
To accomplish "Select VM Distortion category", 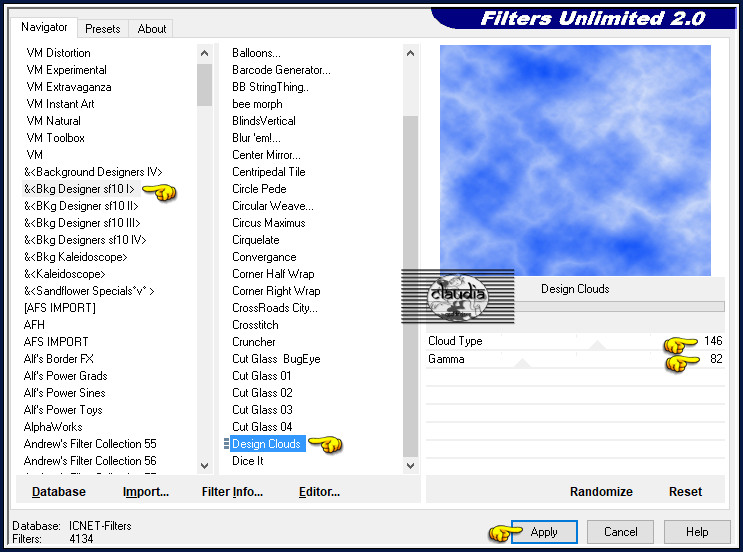I will pos(58,53).
